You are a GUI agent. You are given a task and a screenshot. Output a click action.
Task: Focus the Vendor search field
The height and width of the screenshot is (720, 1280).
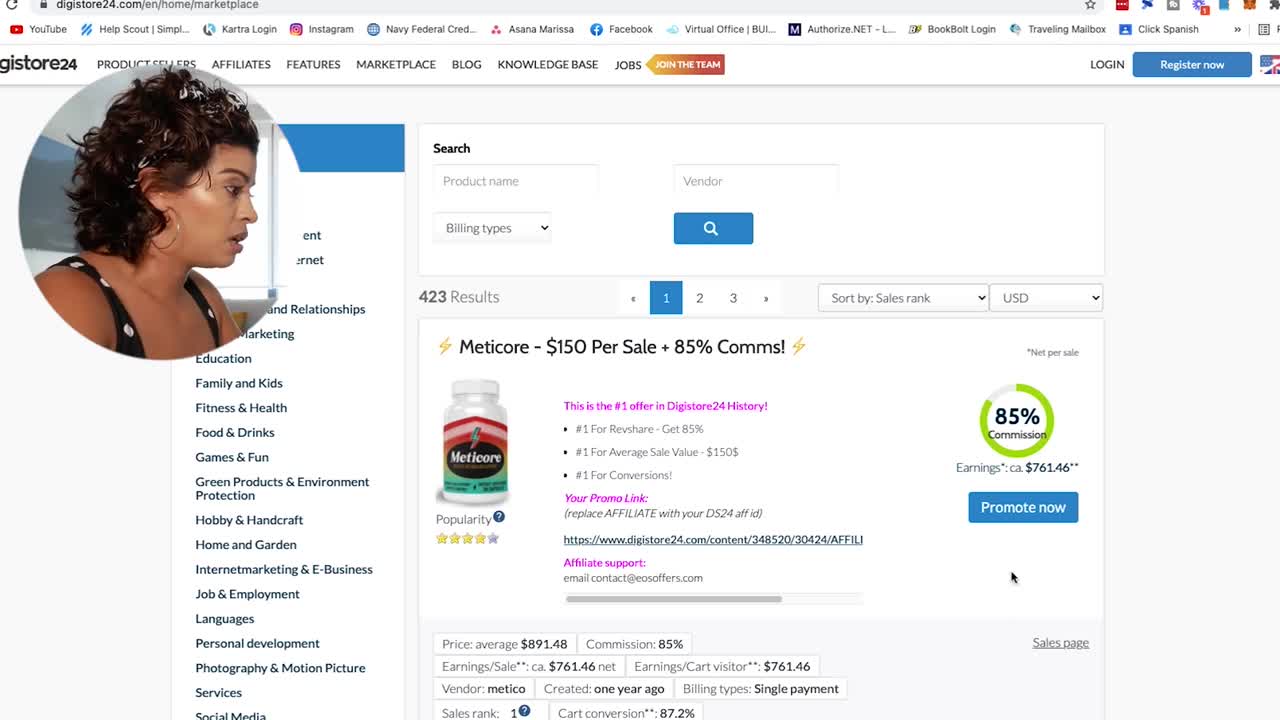point(756,181)
